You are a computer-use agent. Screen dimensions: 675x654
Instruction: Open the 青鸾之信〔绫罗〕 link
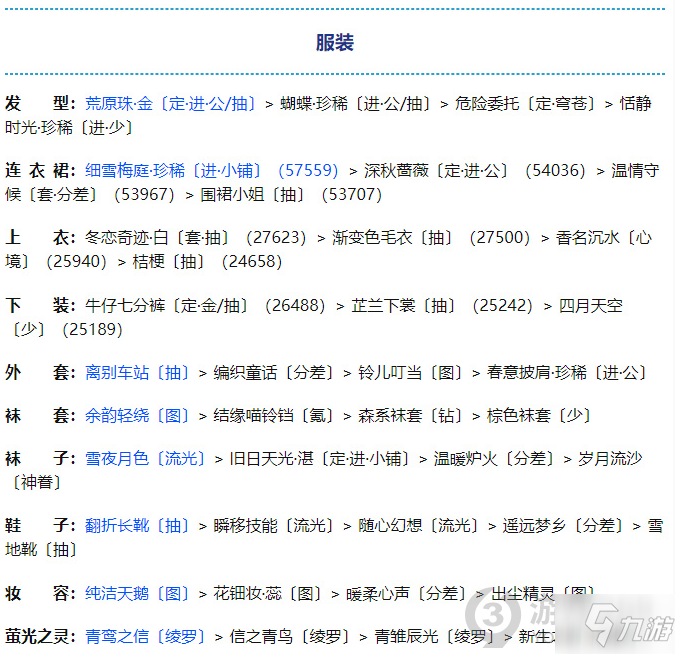145,636
